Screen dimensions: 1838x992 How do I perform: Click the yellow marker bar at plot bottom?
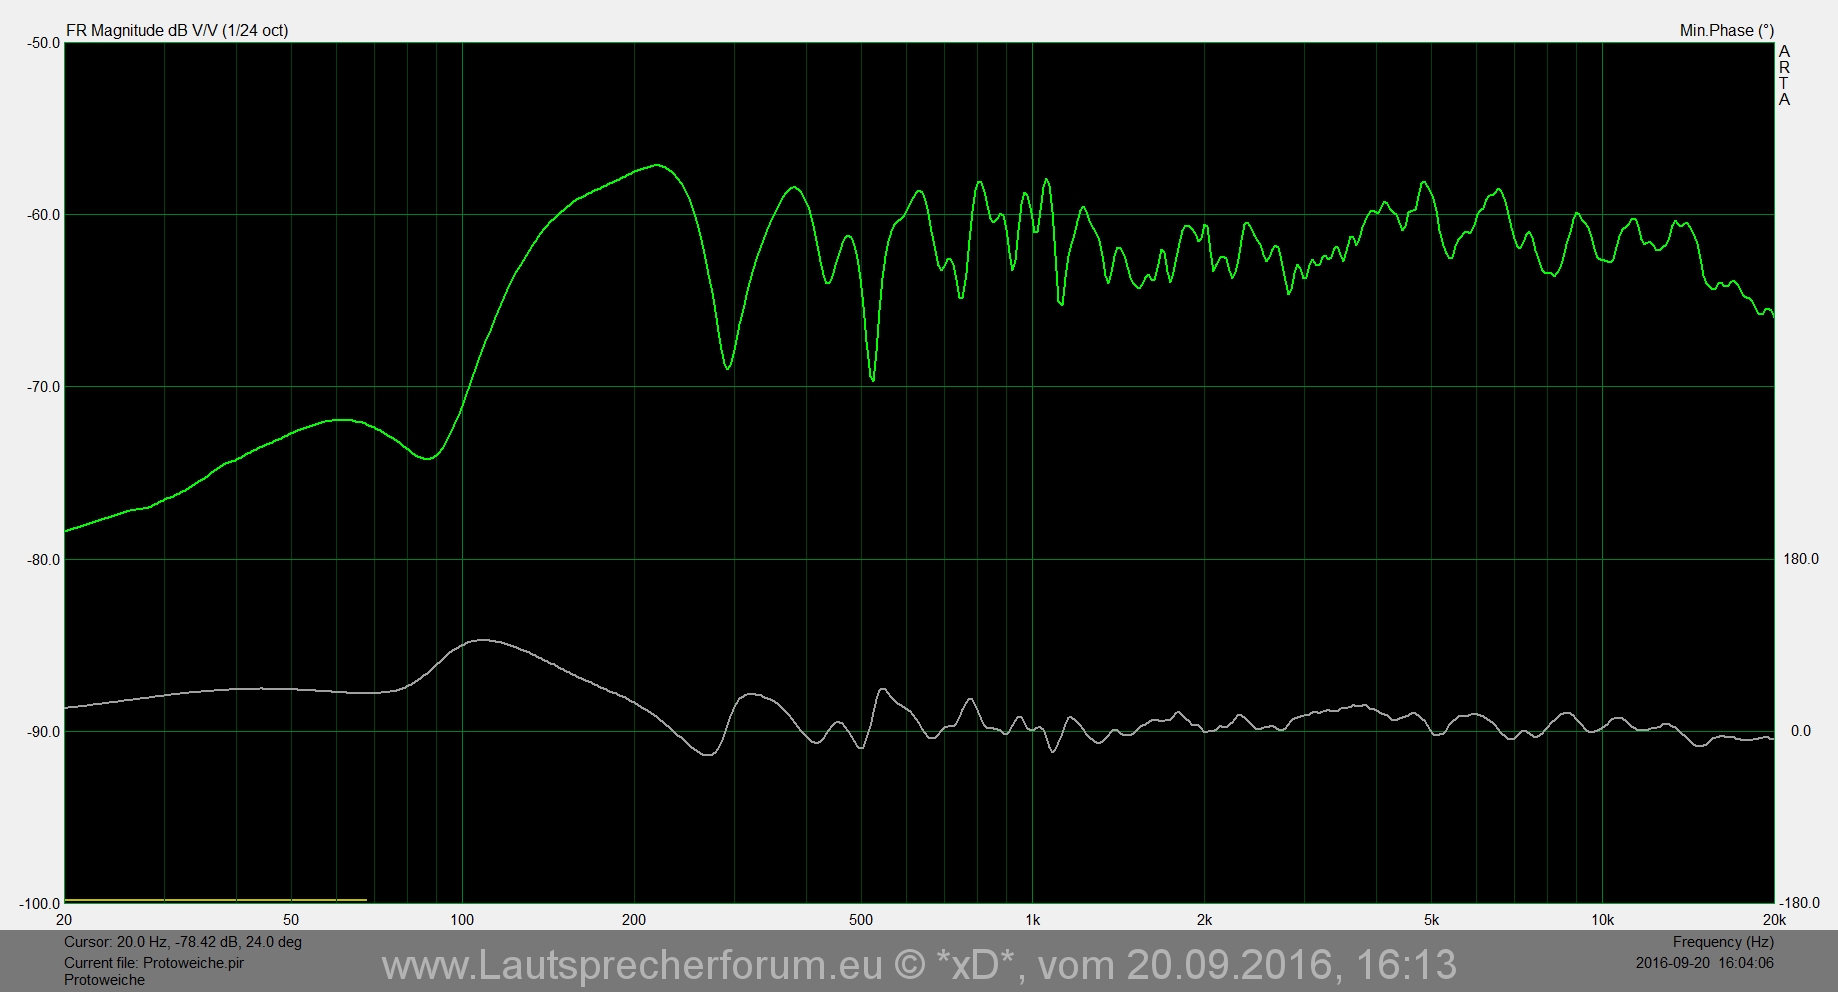pos(215,900)
